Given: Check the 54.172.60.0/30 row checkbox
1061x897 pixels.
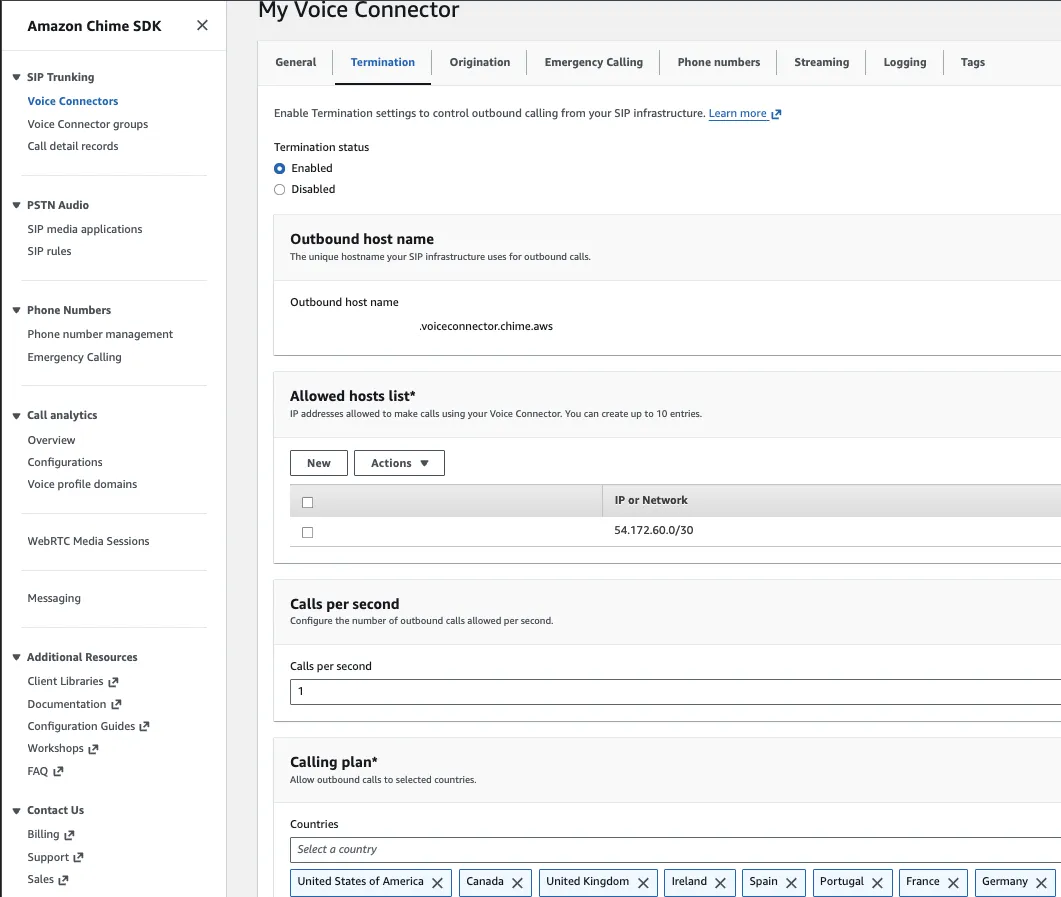Looking at the screenshot, I should (307, 532).
